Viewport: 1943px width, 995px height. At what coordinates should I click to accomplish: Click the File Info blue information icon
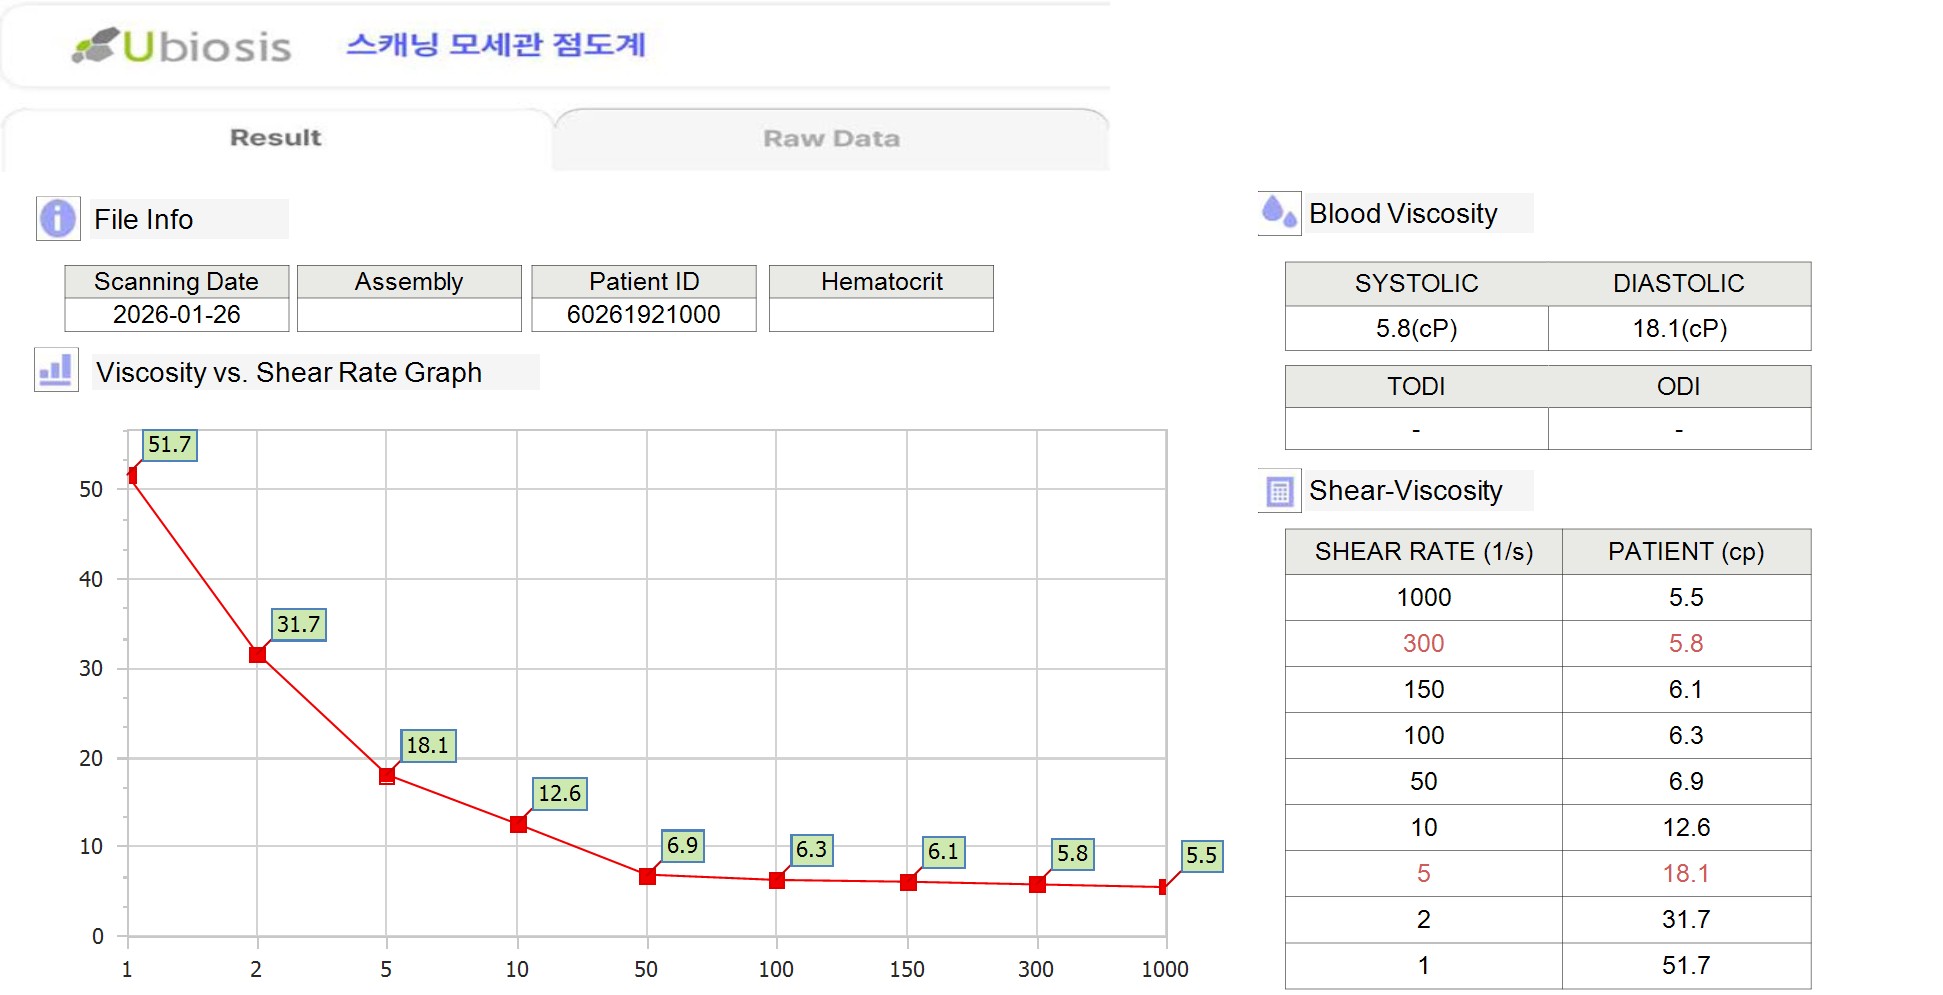pos(58,218)
